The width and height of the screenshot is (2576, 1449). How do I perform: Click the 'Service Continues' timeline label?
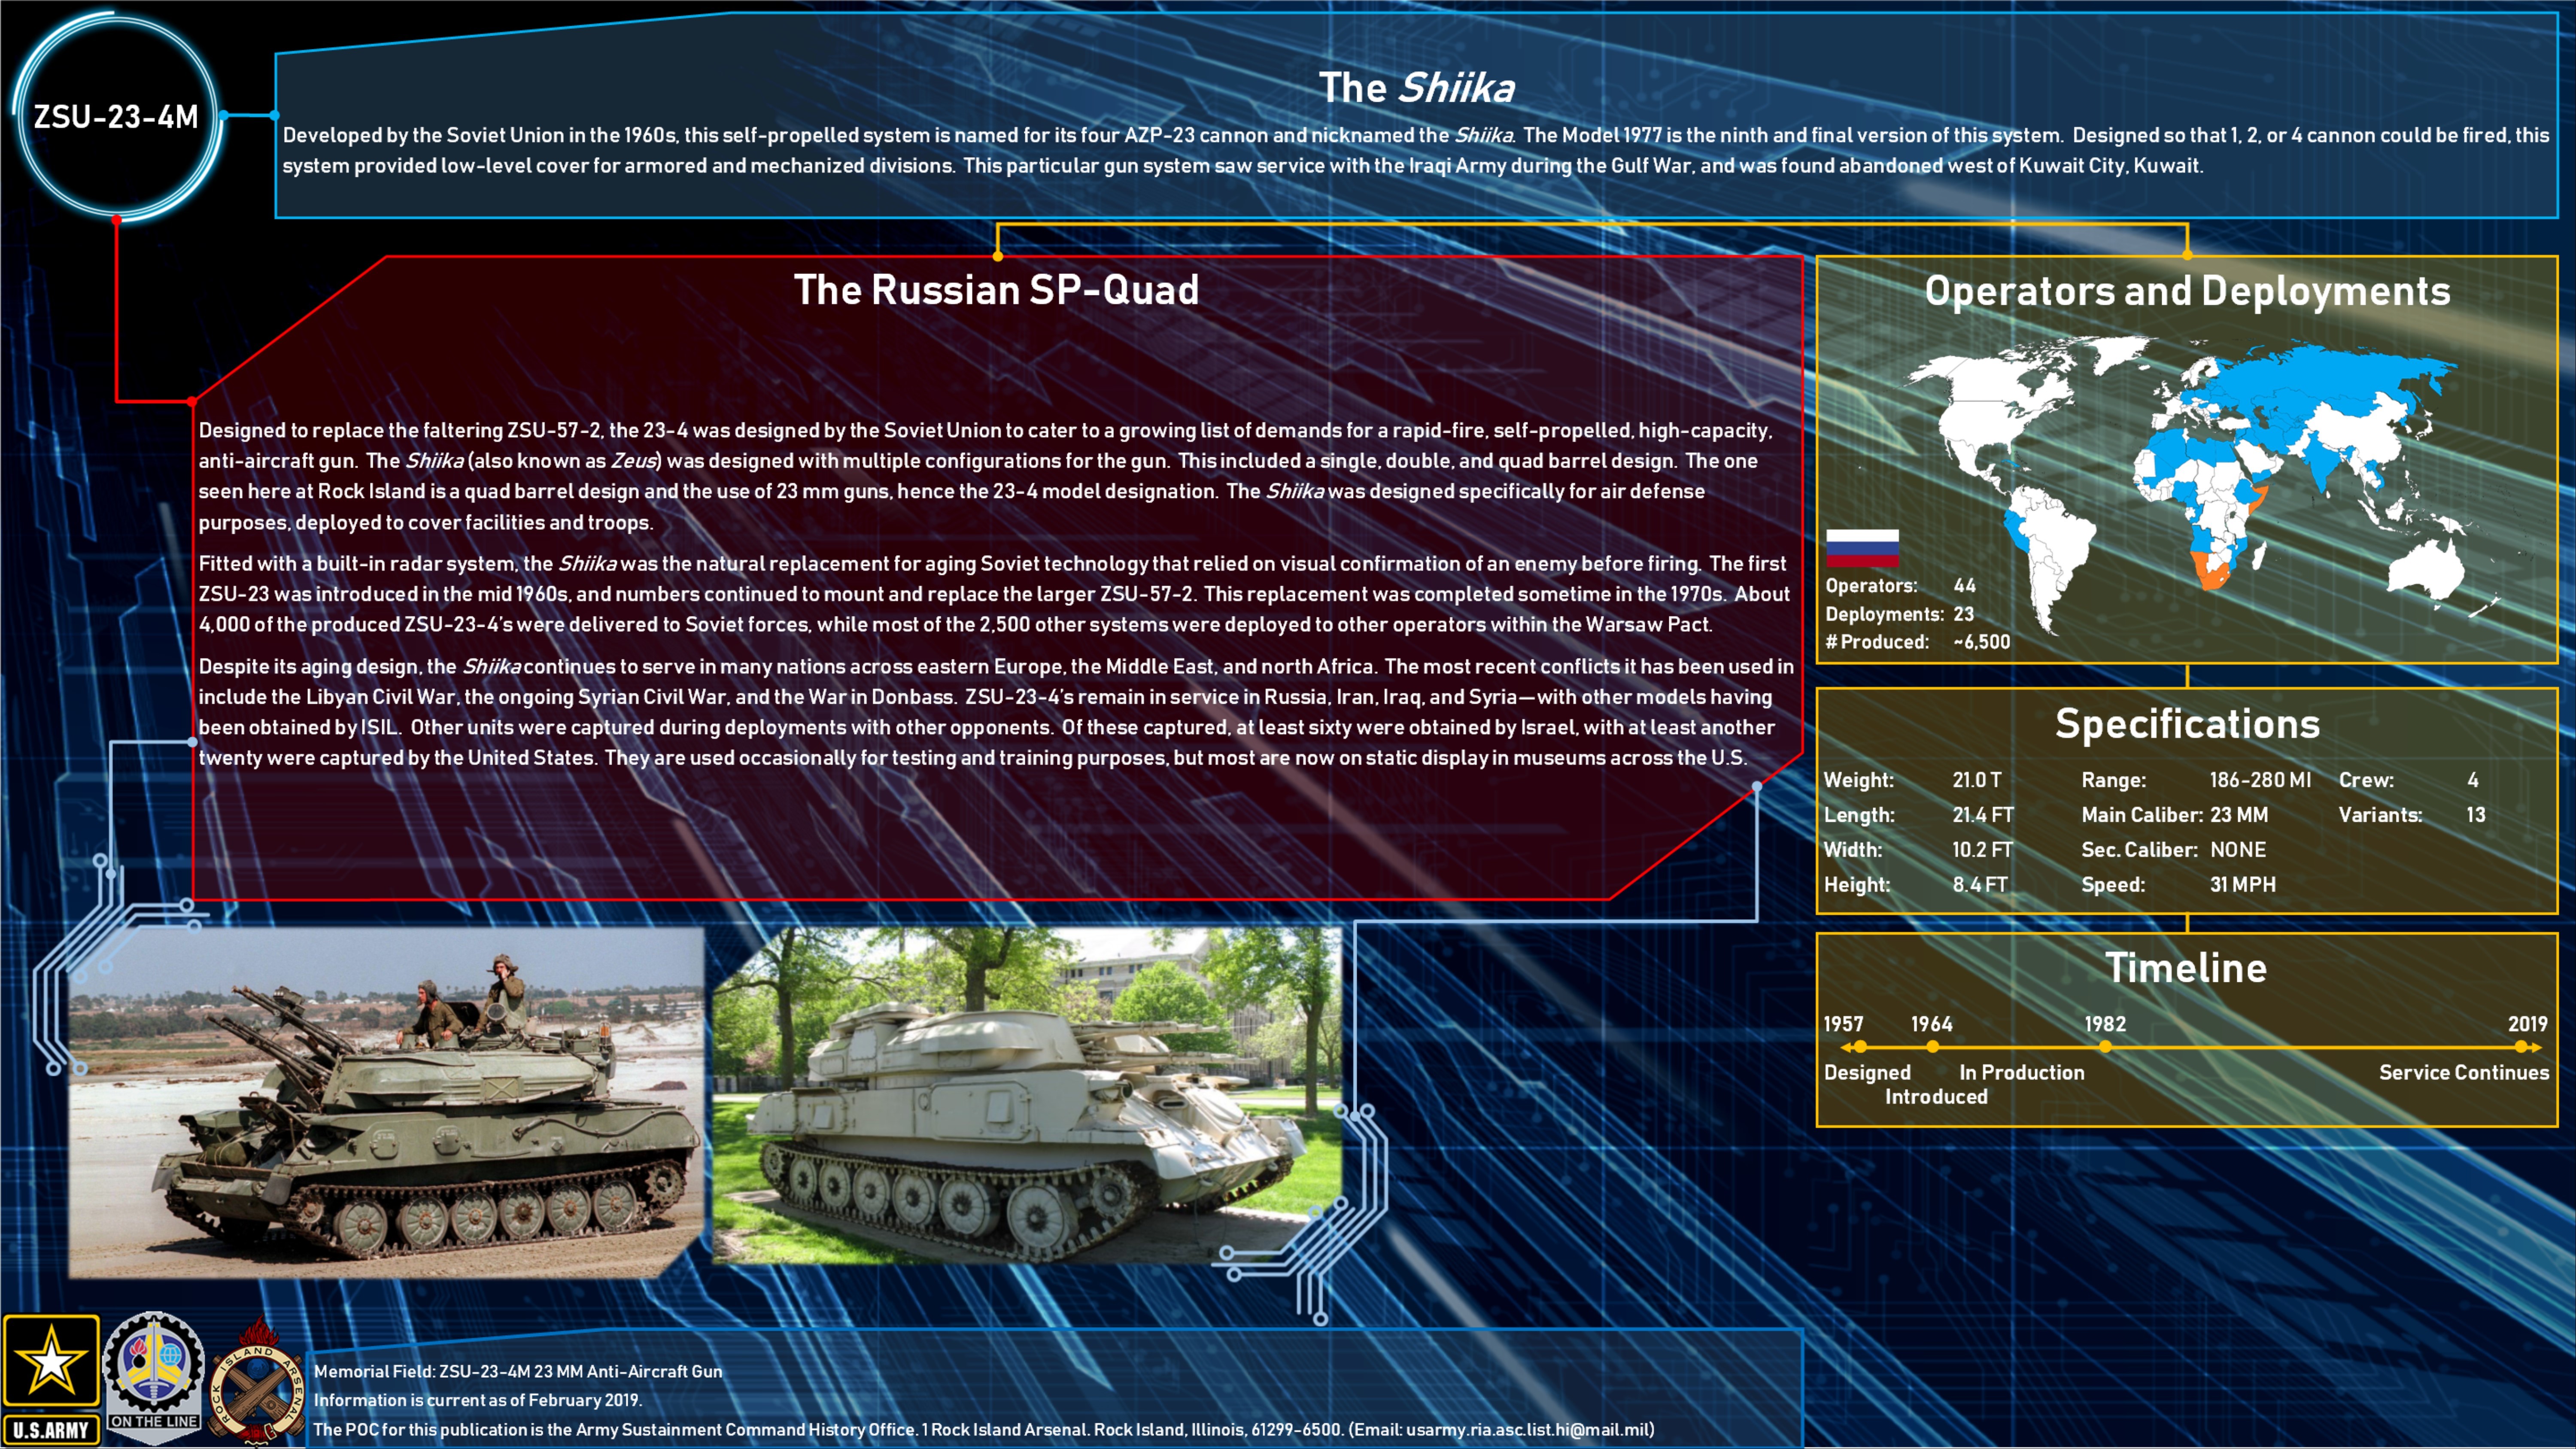pos(2464,1073)
